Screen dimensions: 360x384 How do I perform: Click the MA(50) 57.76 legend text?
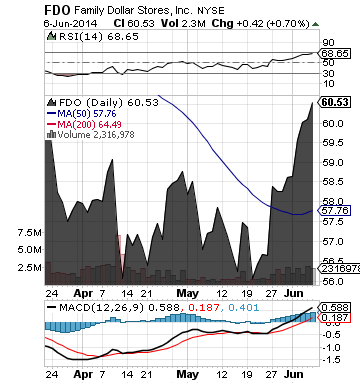coord(87,114)
